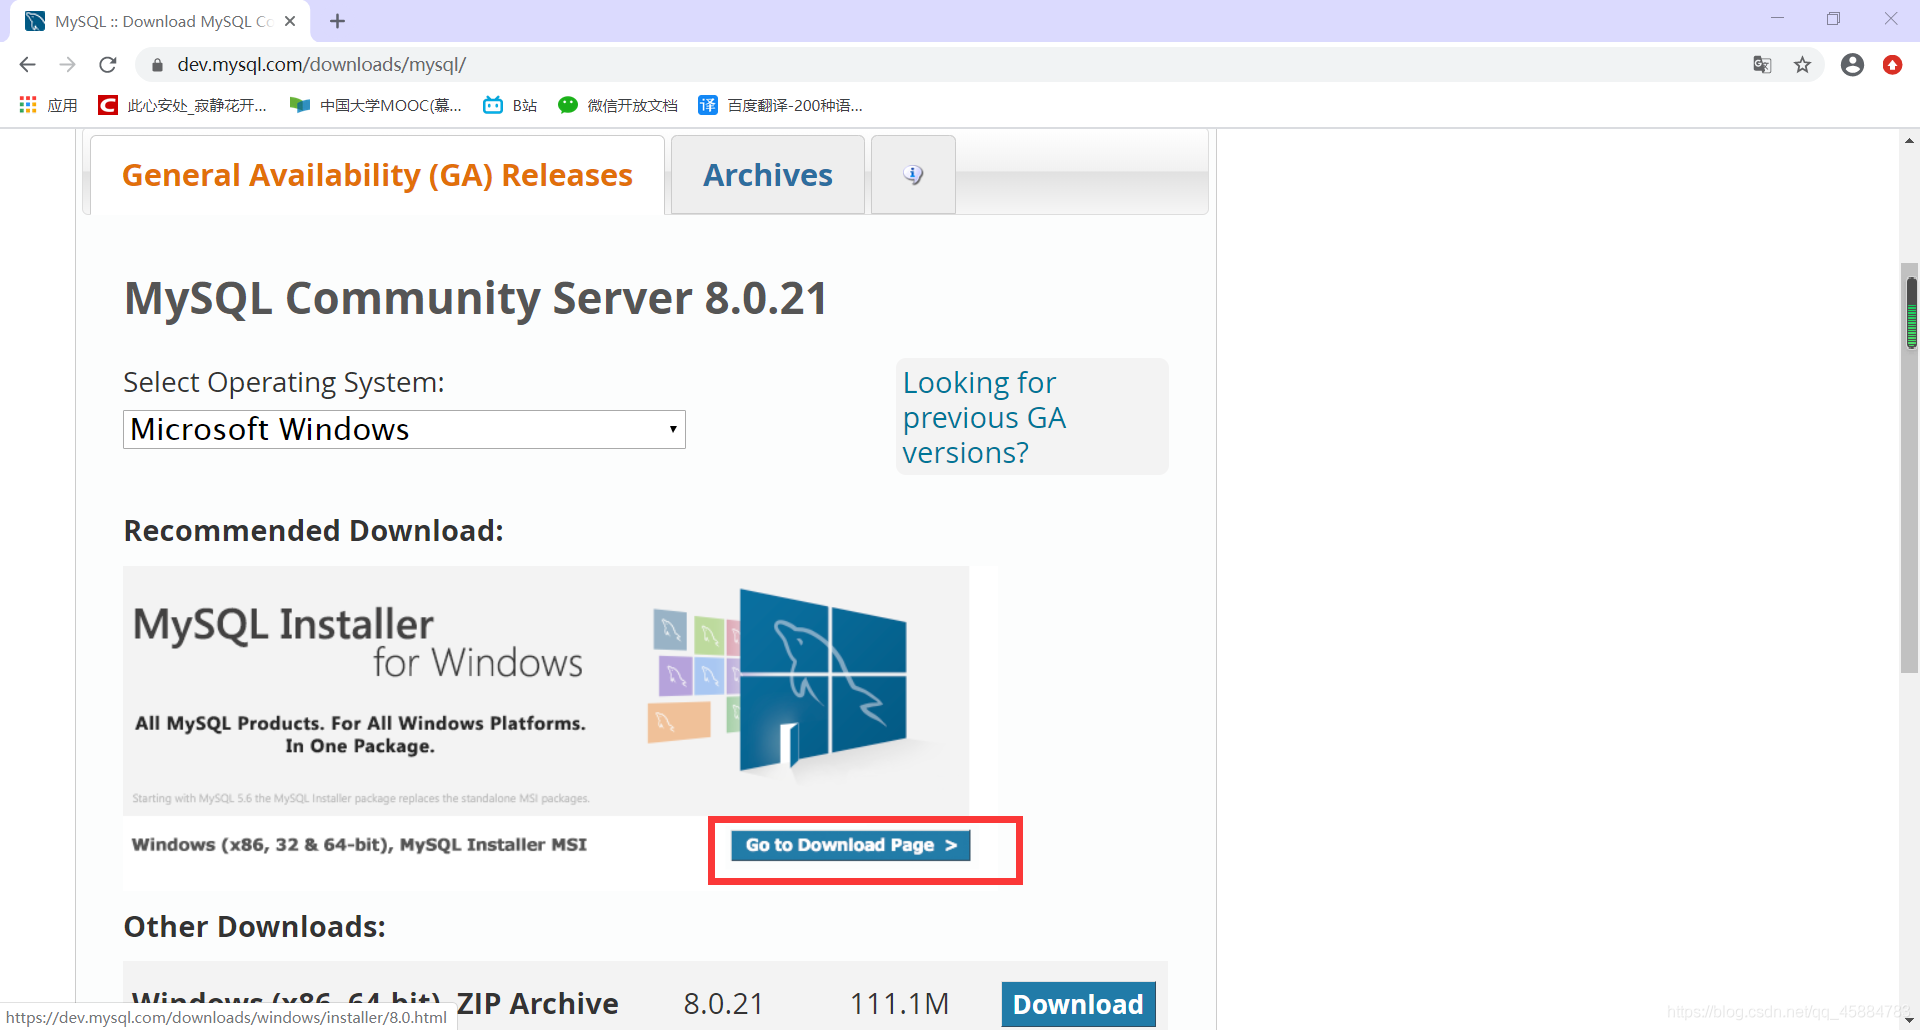1920x1030 pixels.
Task: Restore down the Chrome window
Action: pos(1833,18)
